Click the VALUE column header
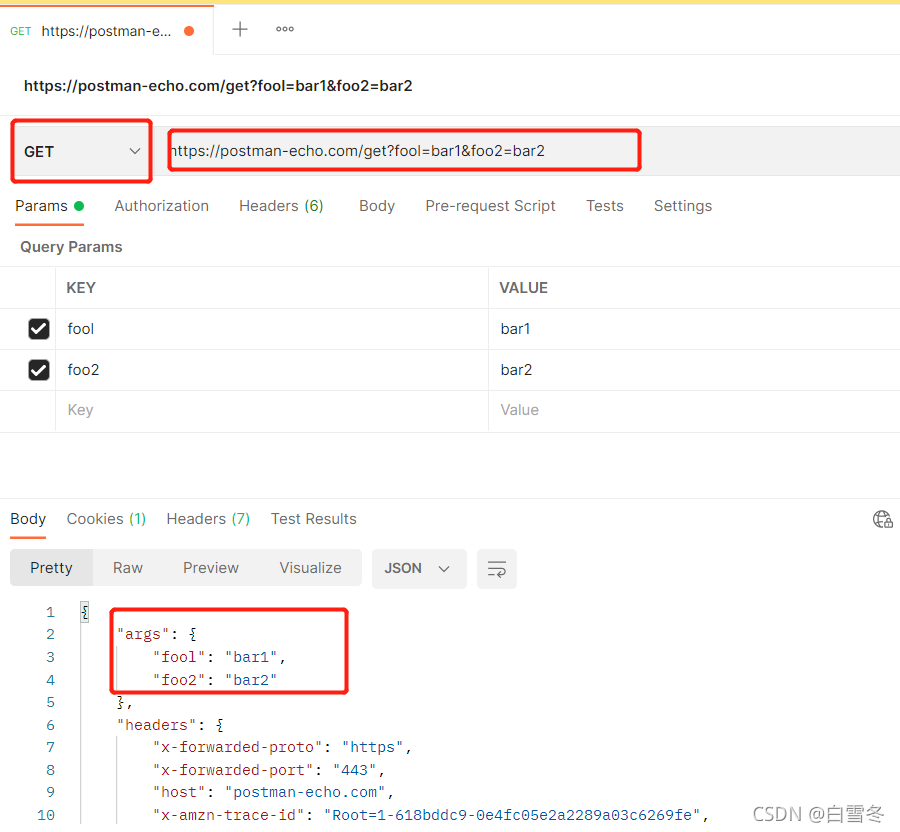Viewport: 900px width, 832px height. pos(523,288)
